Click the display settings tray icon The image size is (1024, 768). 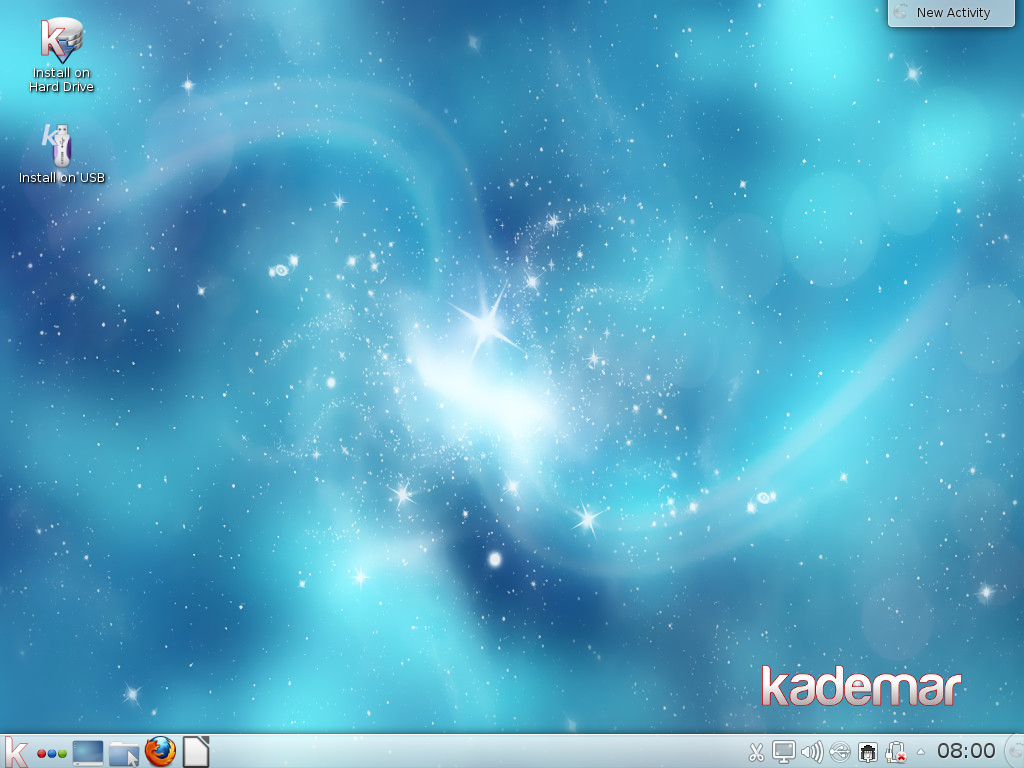coord(784,752)
